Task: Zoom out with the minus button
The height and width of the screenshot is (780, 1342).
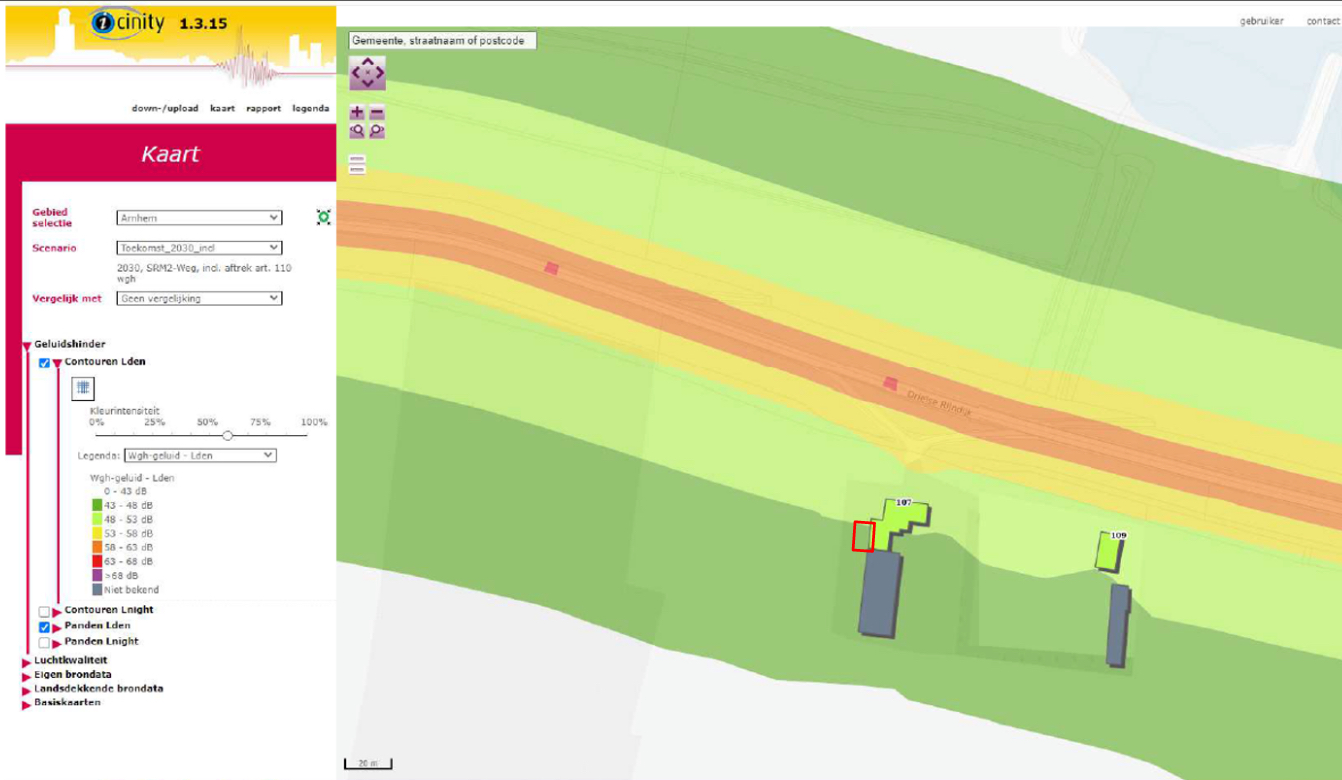Action: pyautogui.click(x=377, y=113)
